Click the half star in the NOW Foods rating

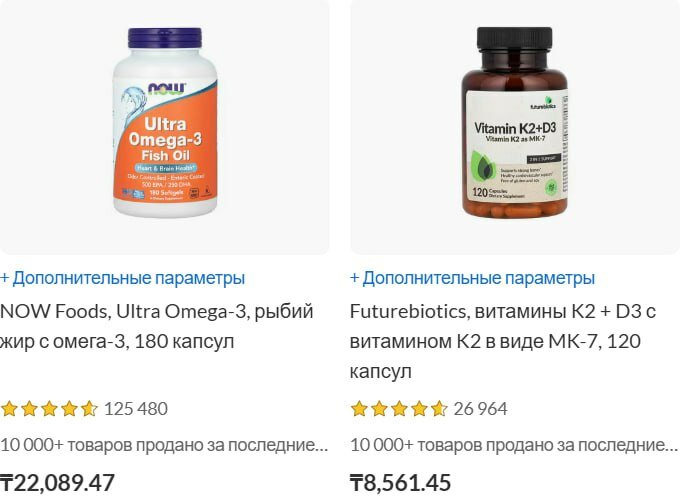pyautogui.click(x=89, y=409)
